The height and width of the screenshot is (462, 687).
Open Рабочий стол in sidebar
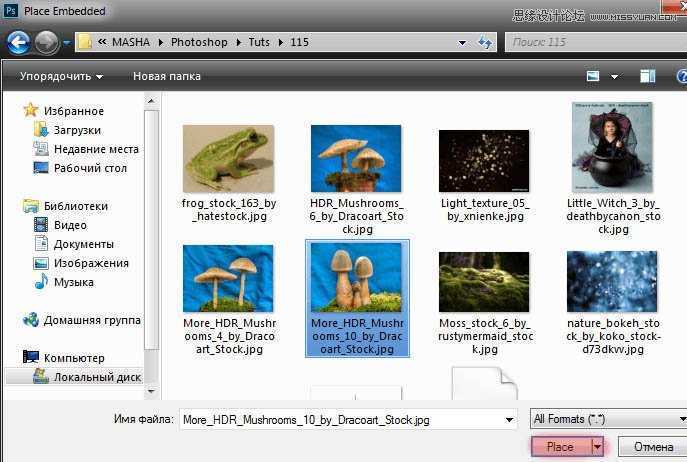tap(90, 168)
